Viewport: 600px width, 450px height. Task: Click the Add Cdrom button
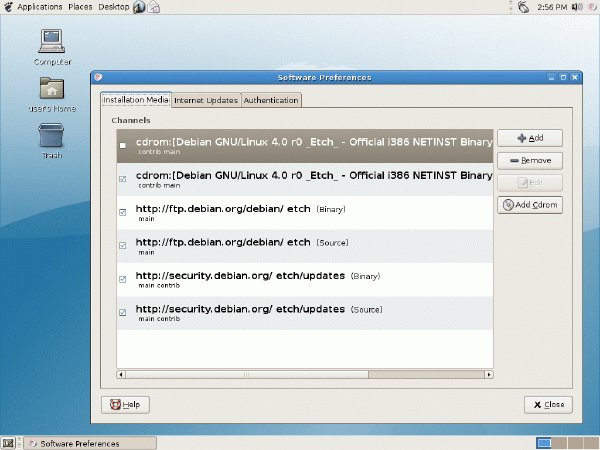(530, 205)
